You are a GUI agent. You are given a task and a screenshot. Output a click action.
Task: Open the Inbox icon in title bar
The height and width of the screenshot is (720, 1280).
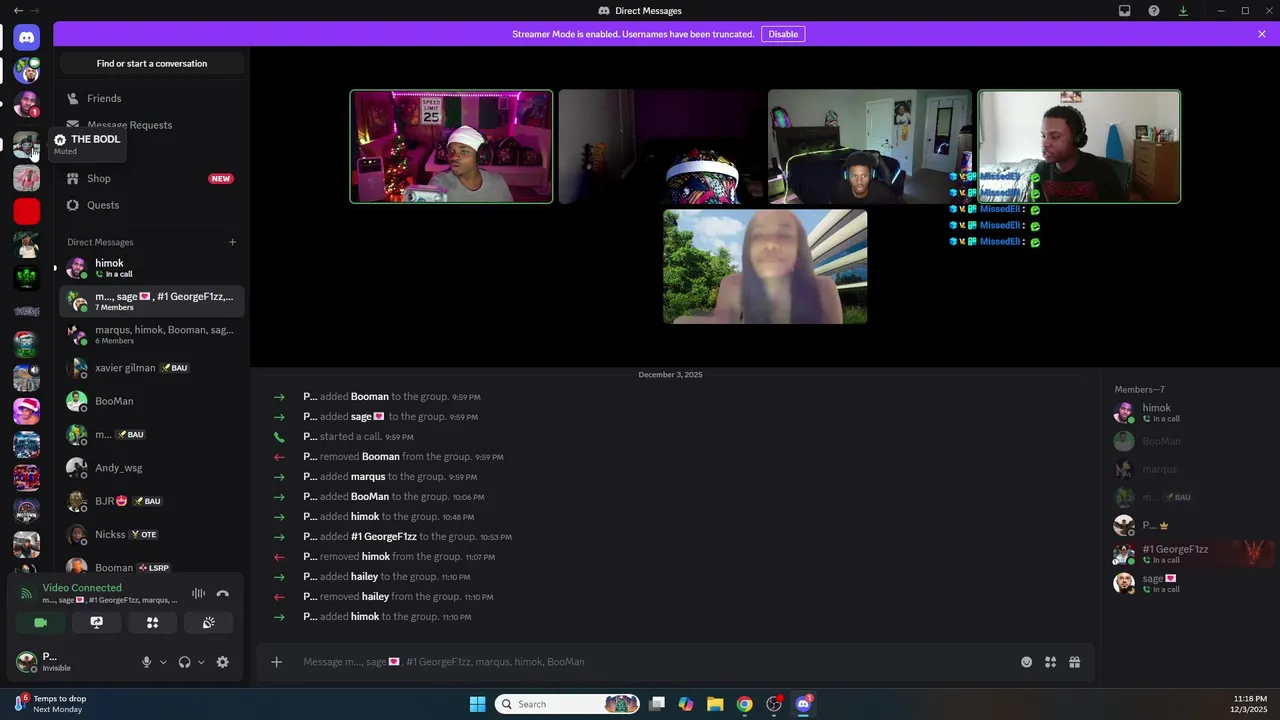1125,11
